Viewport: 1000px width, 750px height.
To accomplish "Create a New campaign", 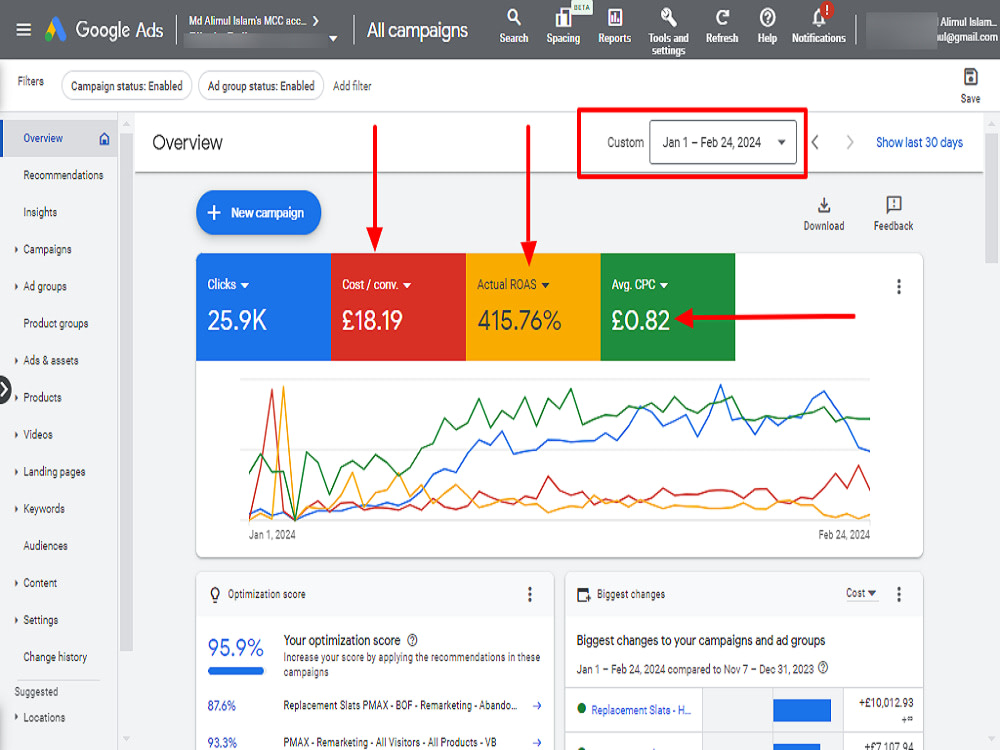I will pyautogui.click(x=258, y=212).
